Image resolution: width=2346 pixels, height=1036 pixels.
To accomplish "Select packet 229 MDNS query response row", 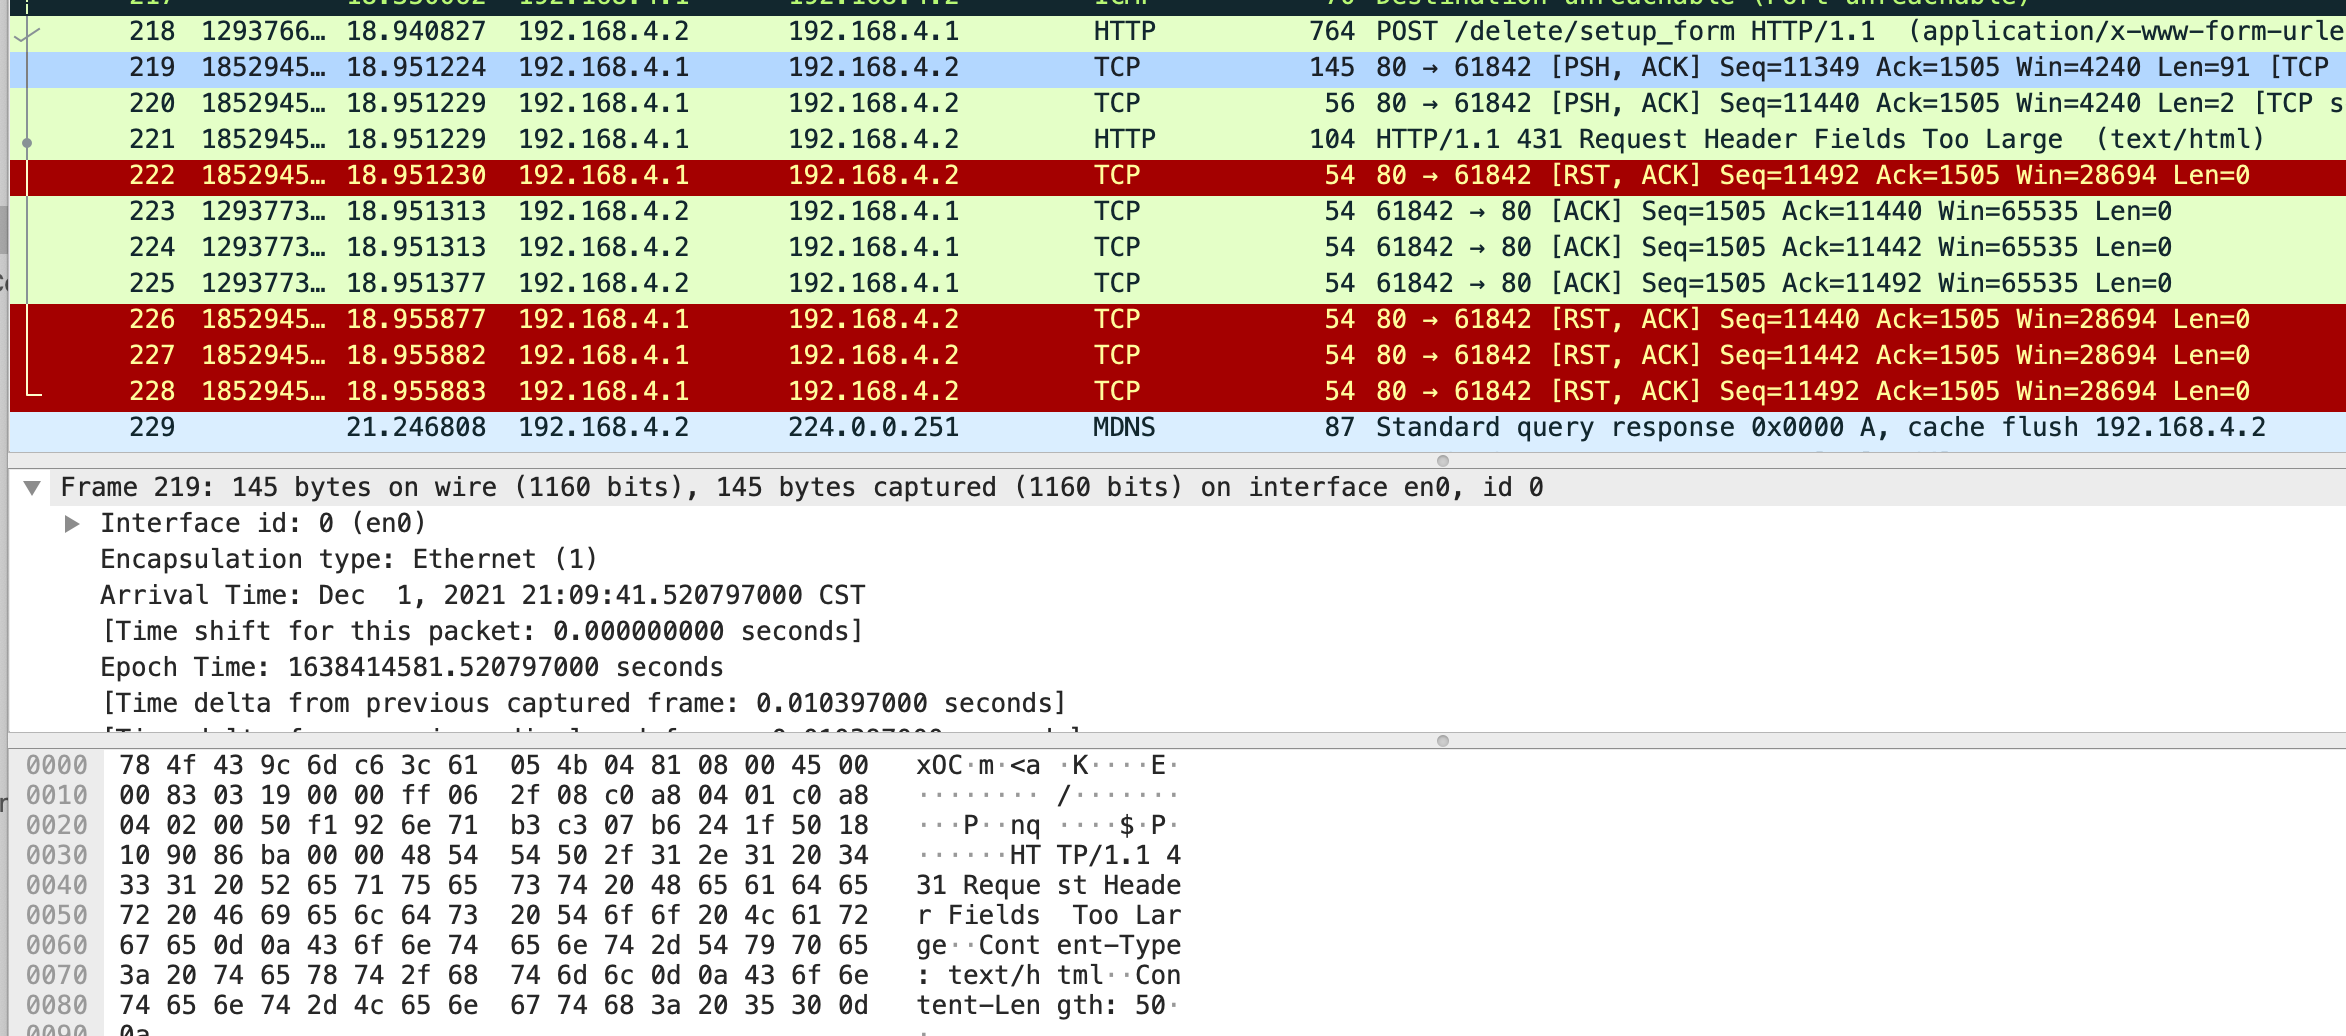I will [x=1177, y=428].
